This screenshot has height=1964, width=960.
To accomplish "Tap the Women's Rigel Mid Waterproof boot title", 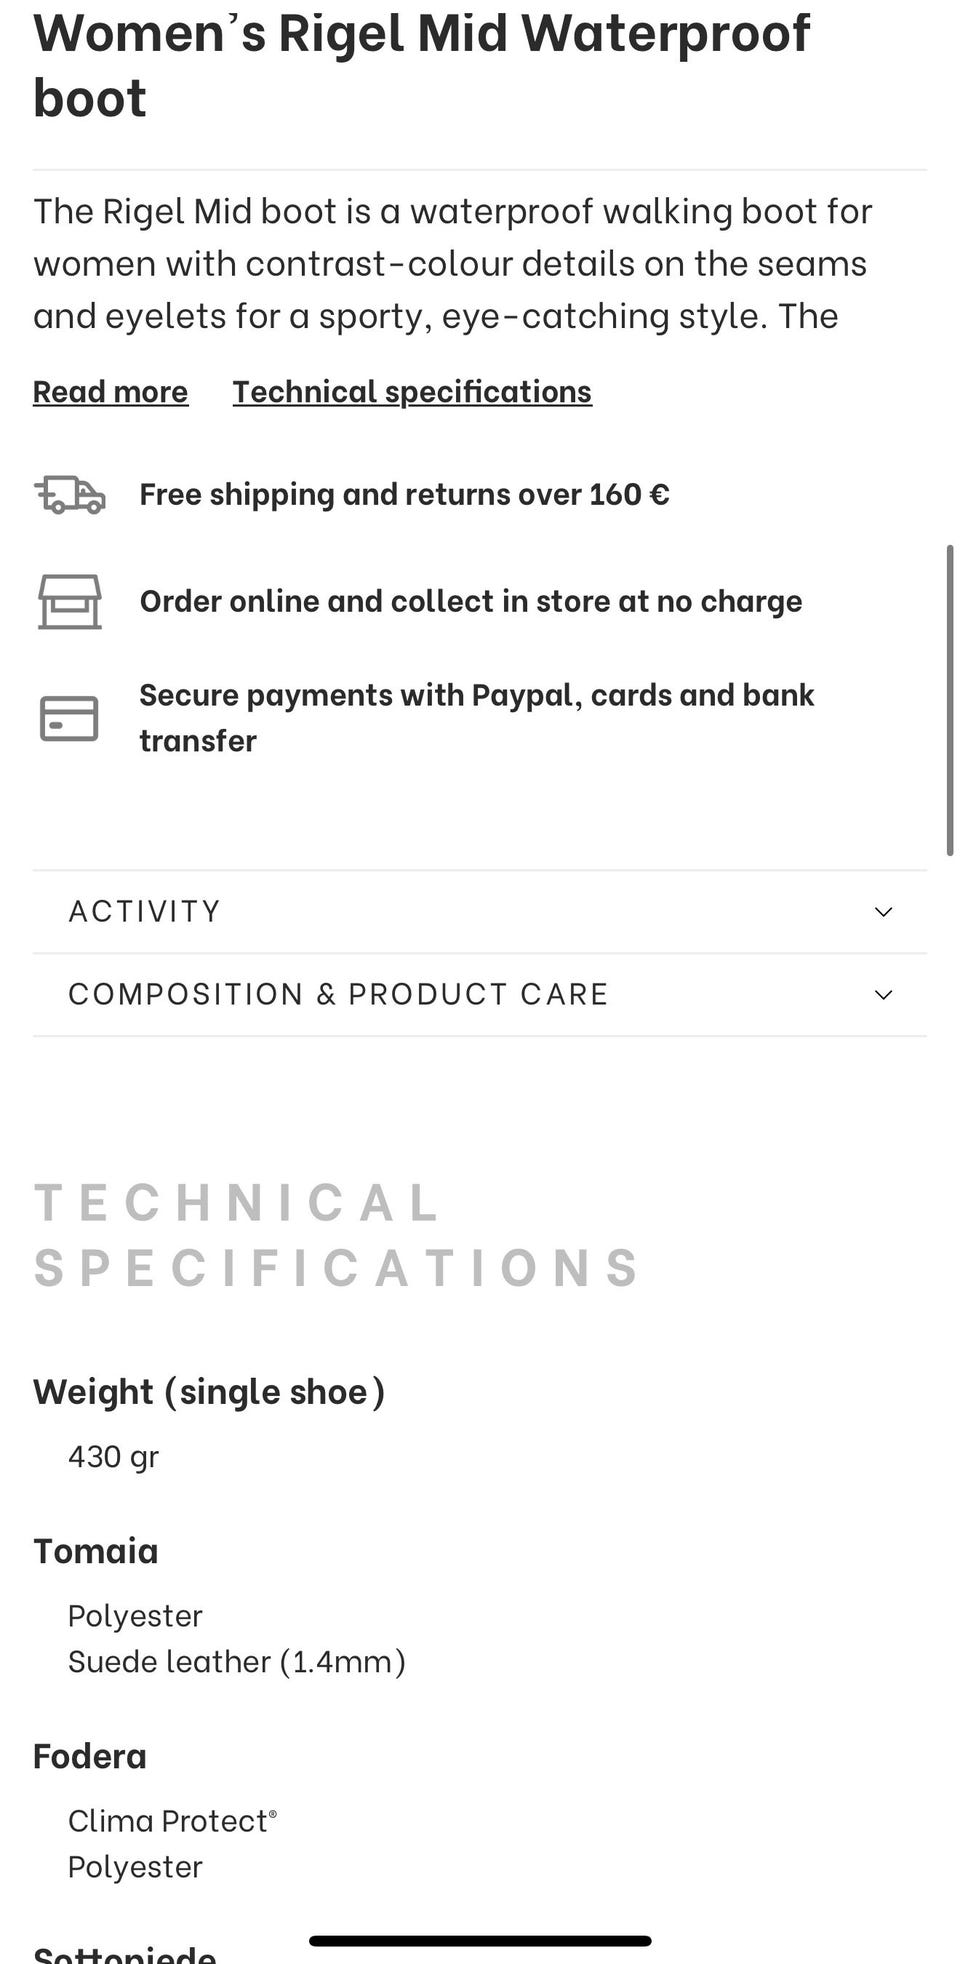I will pyautogui.click(x=420, y=65).
